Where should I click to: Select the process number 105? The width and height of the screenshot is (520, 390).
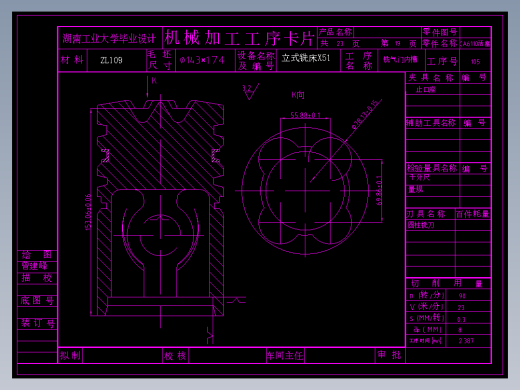click(x=475, y=62)
